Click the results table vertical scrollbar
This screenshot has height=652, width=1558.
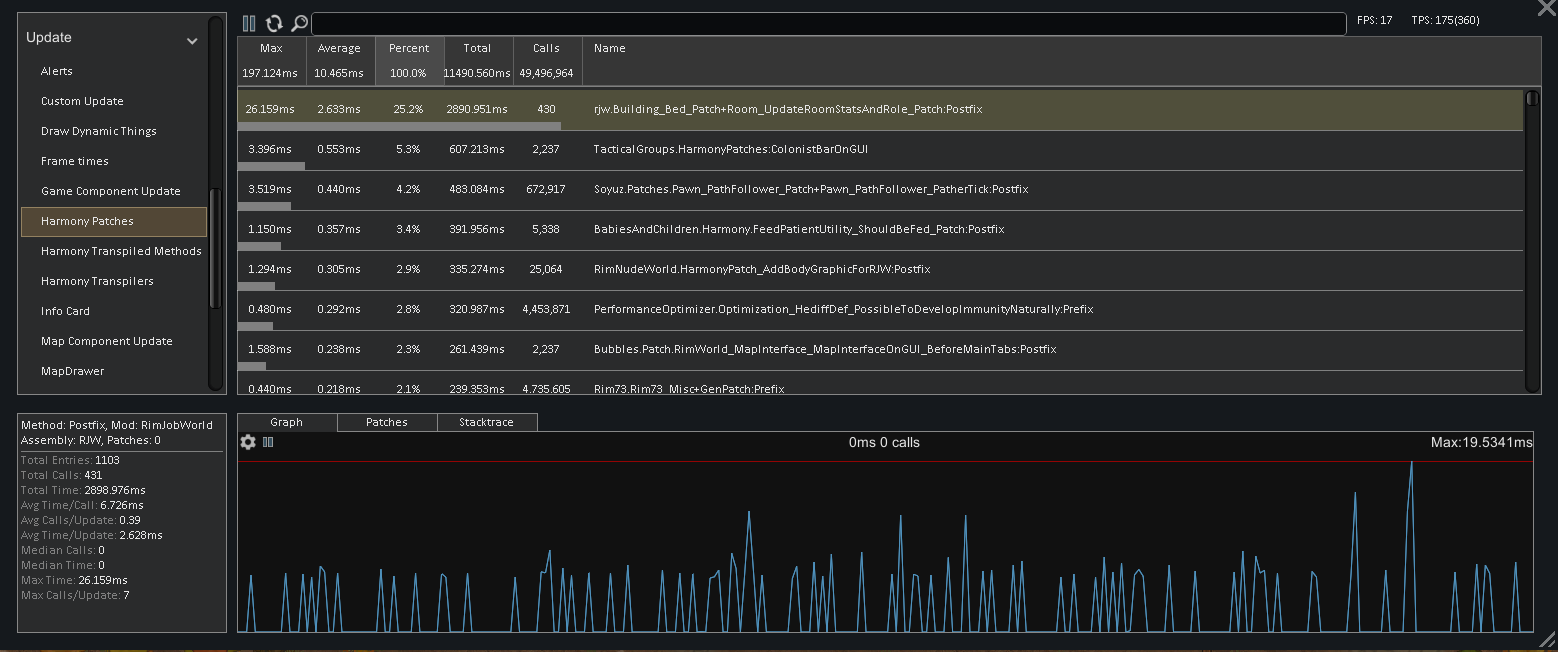pos(1532,241)
